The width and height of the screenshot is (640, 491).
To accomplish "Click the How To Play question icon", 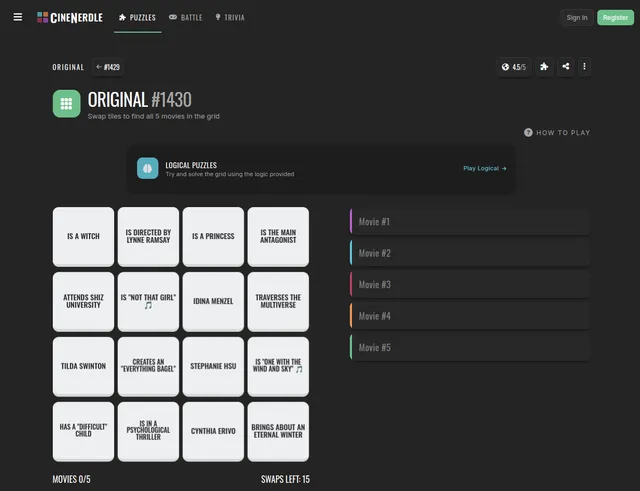I will pos(528,133).
